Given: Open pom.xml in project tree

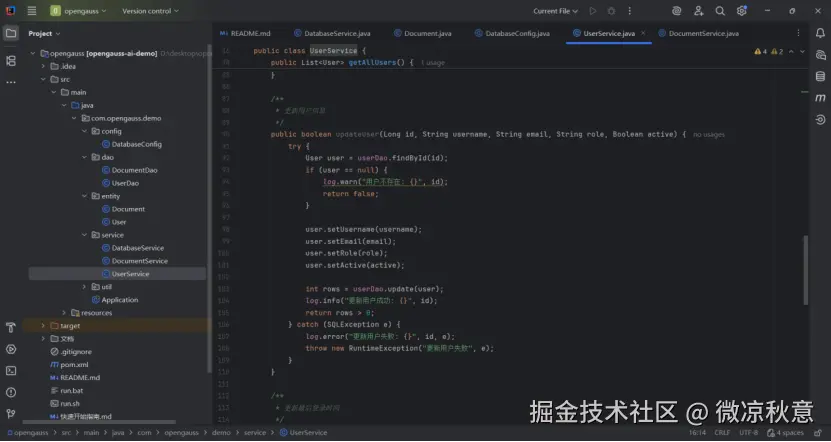Looking at the screenshot, I should [x=69, y=365].
